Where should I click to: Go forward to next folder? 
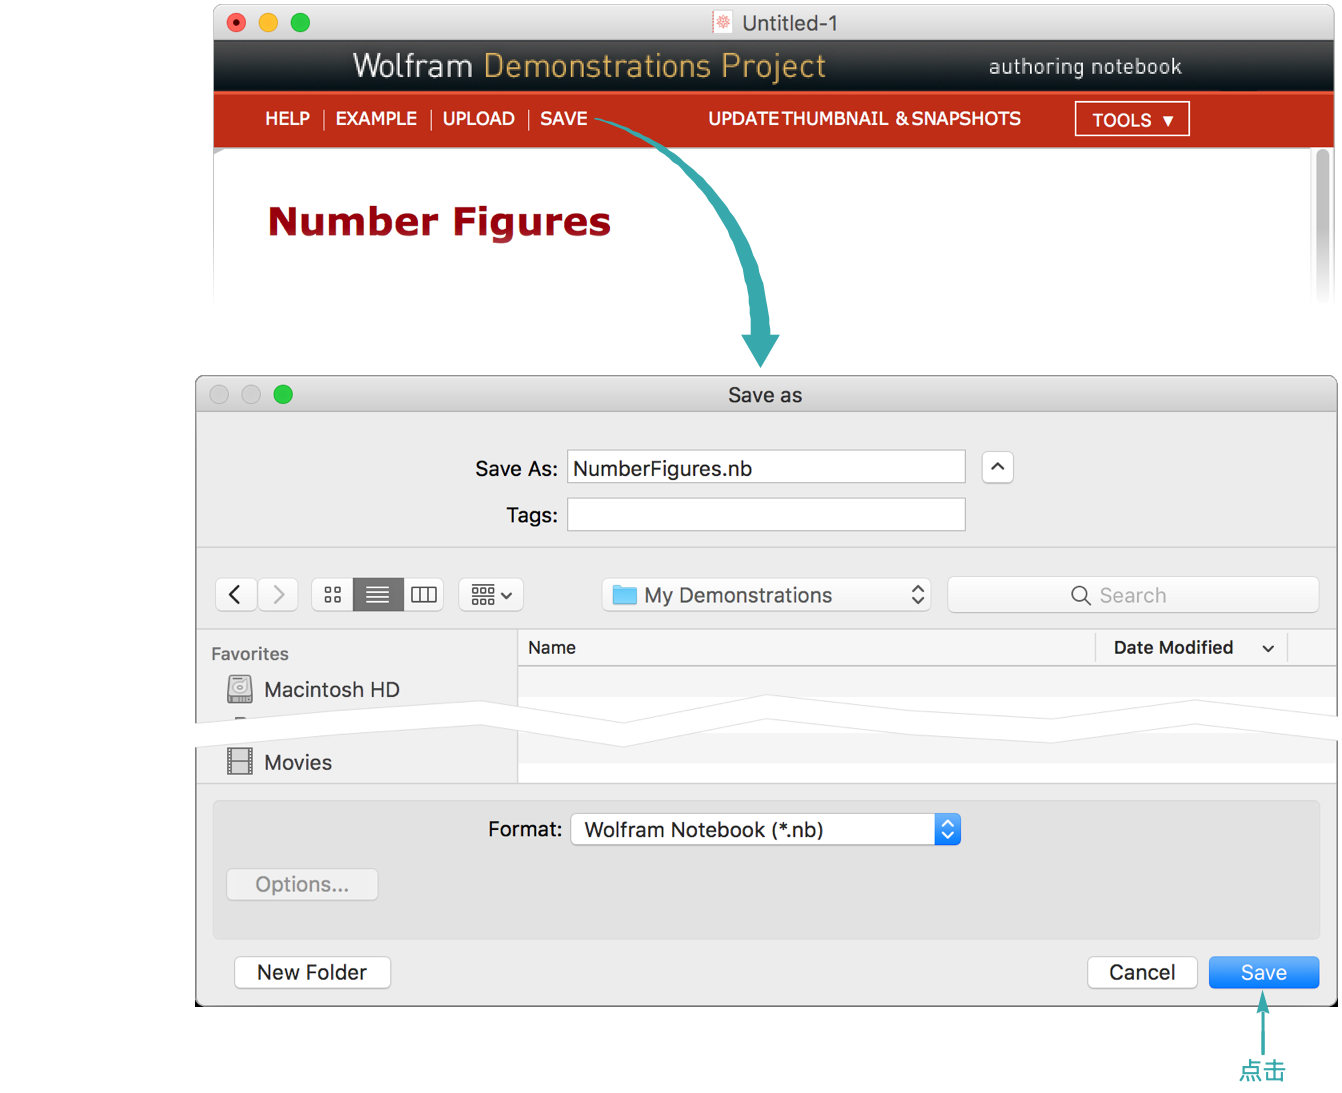pos(279,595)
